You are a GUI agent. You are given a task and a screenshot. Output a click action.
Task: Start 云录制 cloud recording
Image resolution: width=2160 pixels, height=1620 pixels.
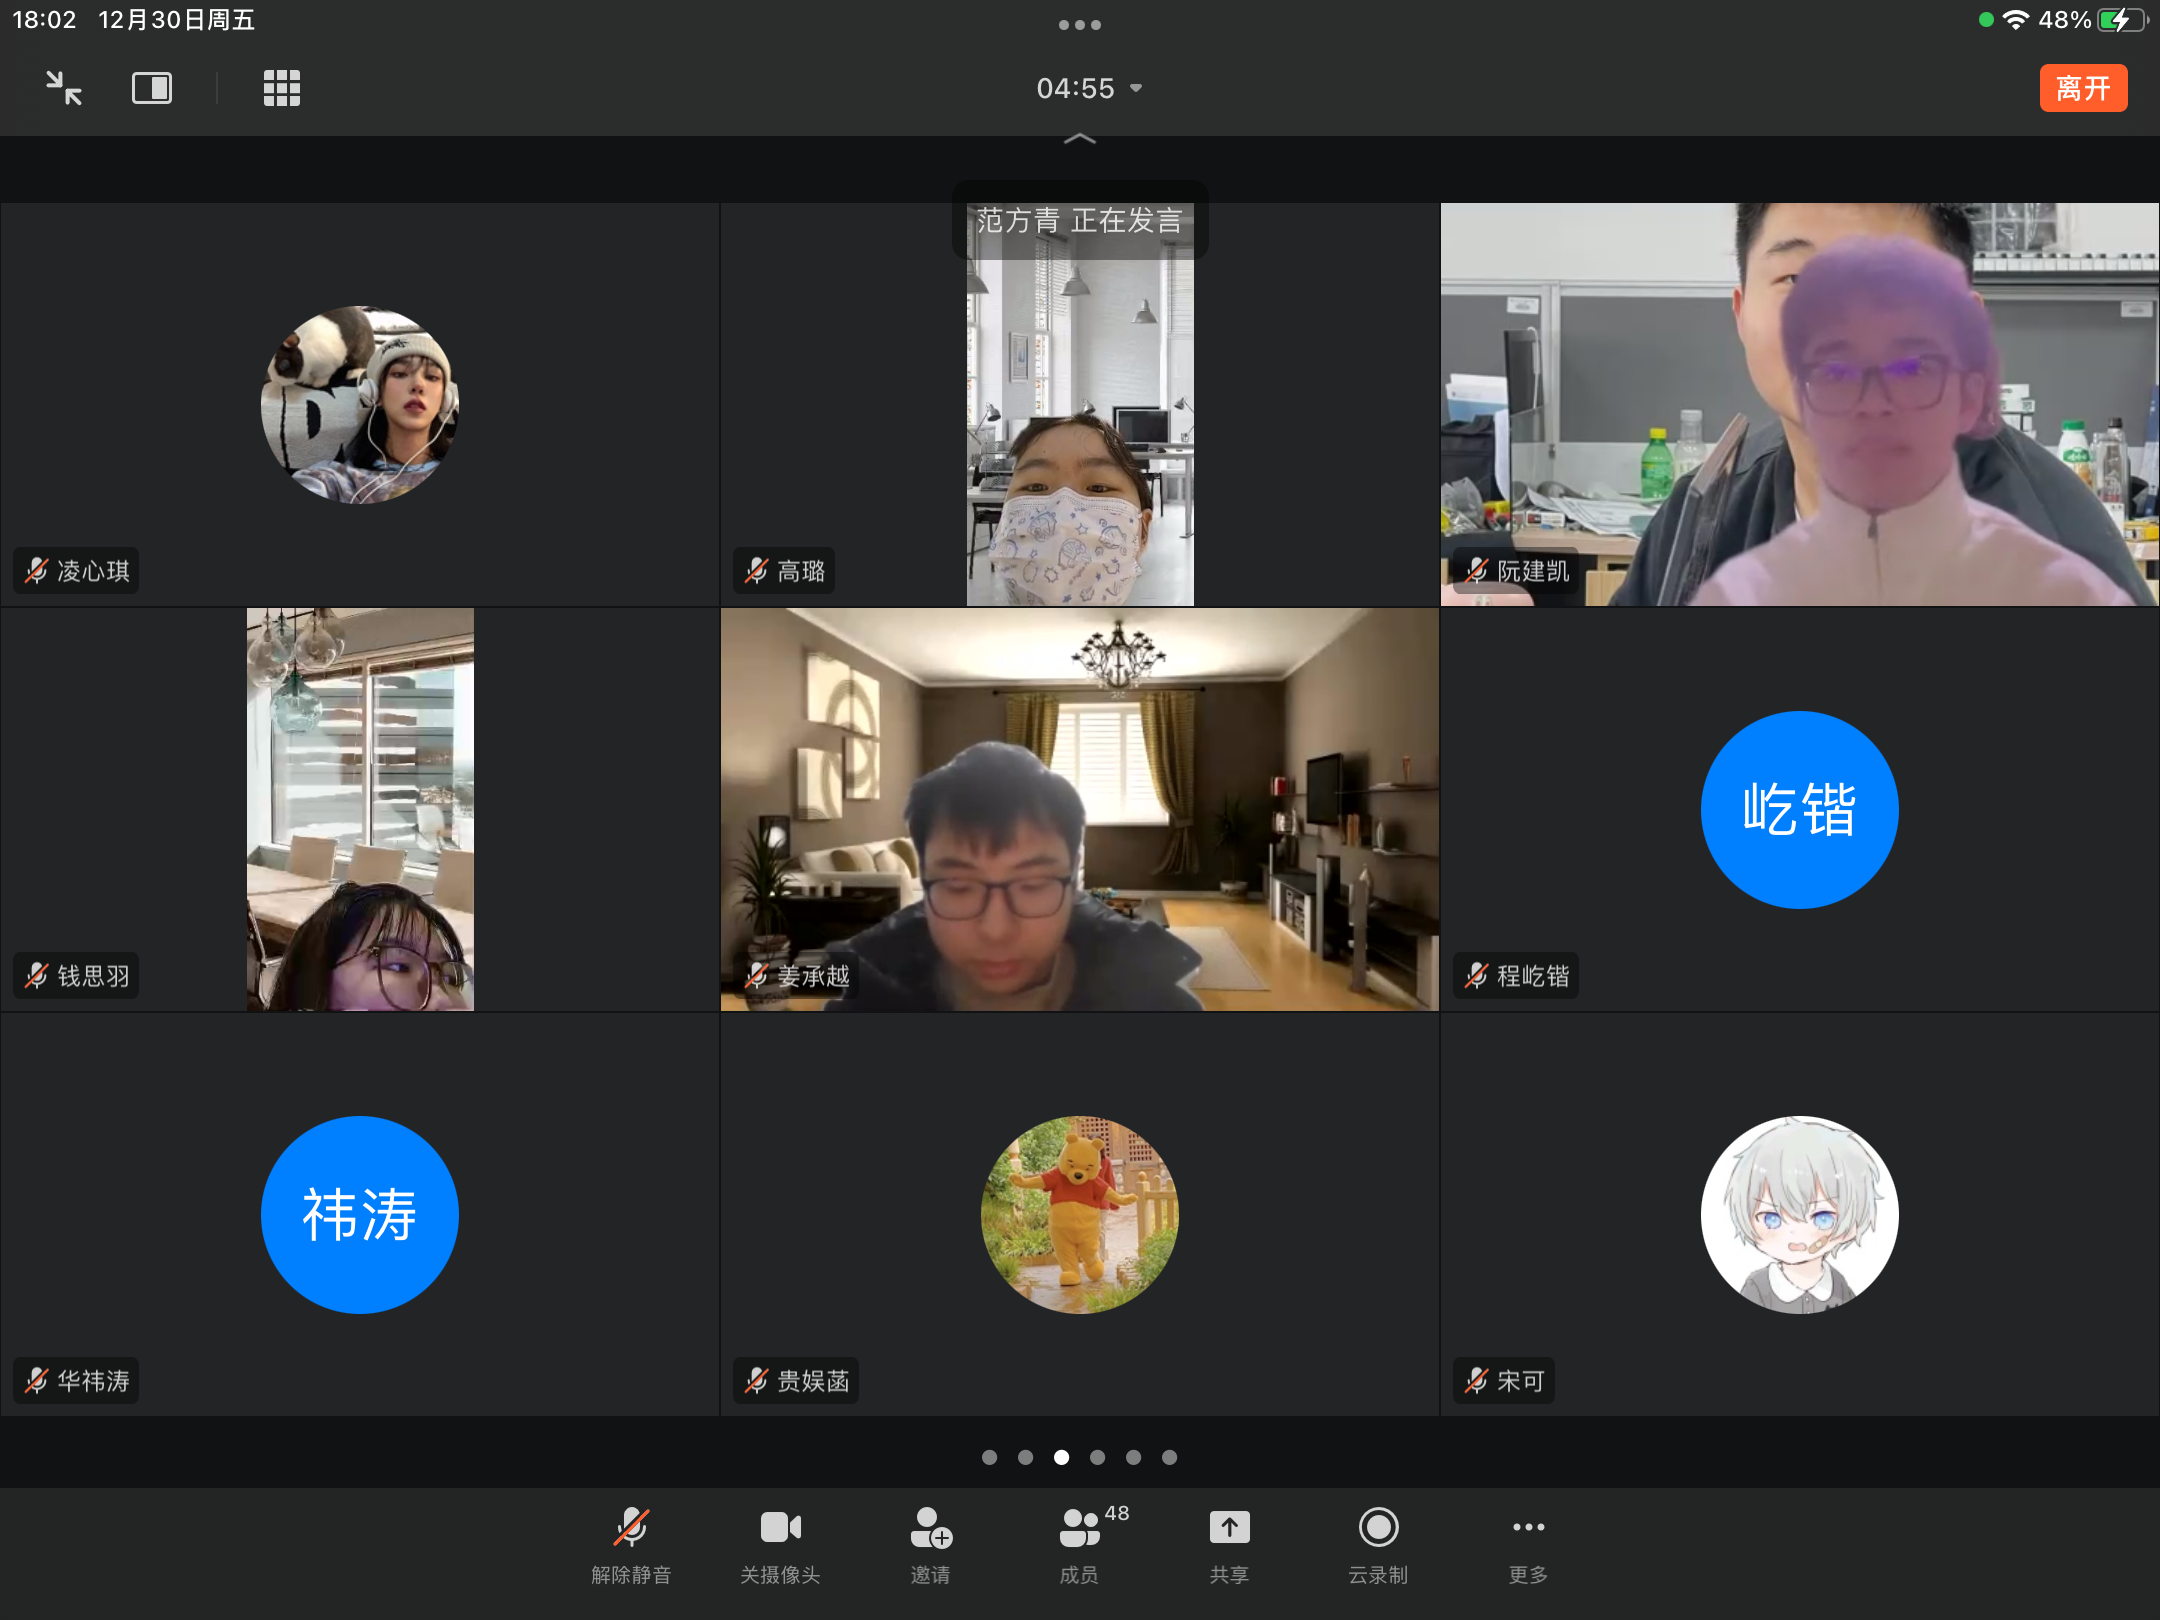pyautogui.click(x=1378, y=1546)
